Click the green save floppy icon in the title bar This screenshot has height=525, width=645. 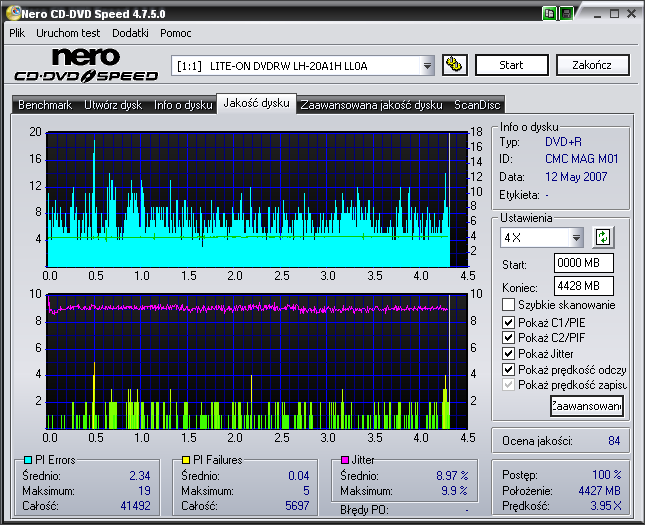(566, 13)
